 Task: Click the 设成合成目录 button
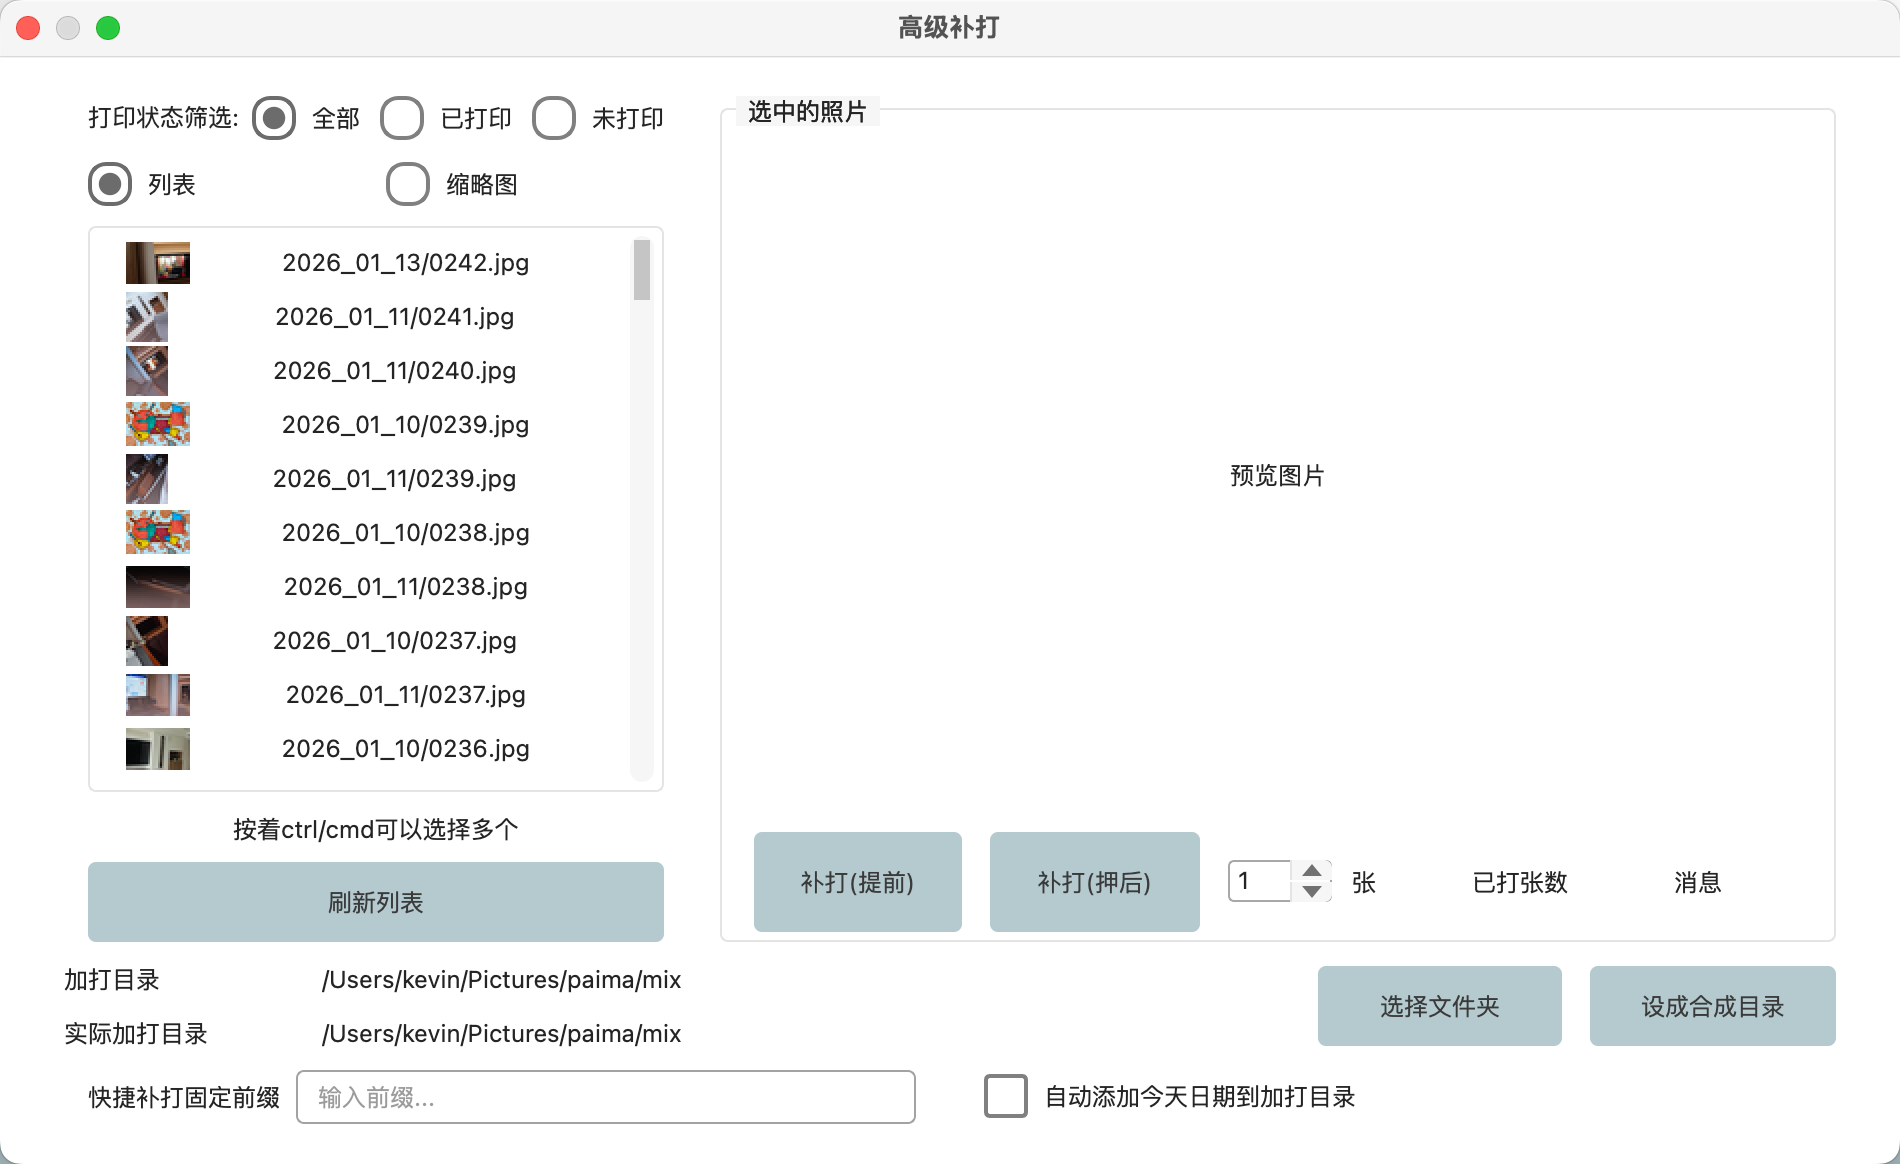click(x=1712, y=1006)
